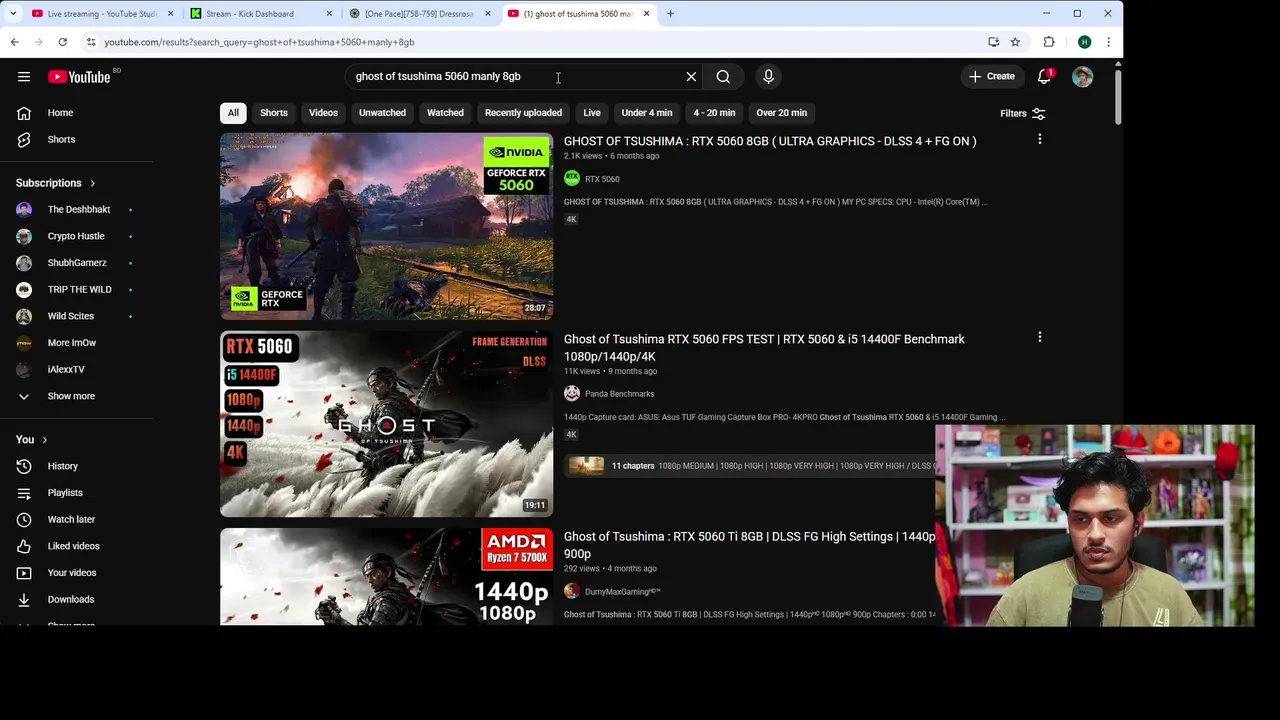Select the Over 20 min chip
This screenshot has height=720, width=1280.
781,113
